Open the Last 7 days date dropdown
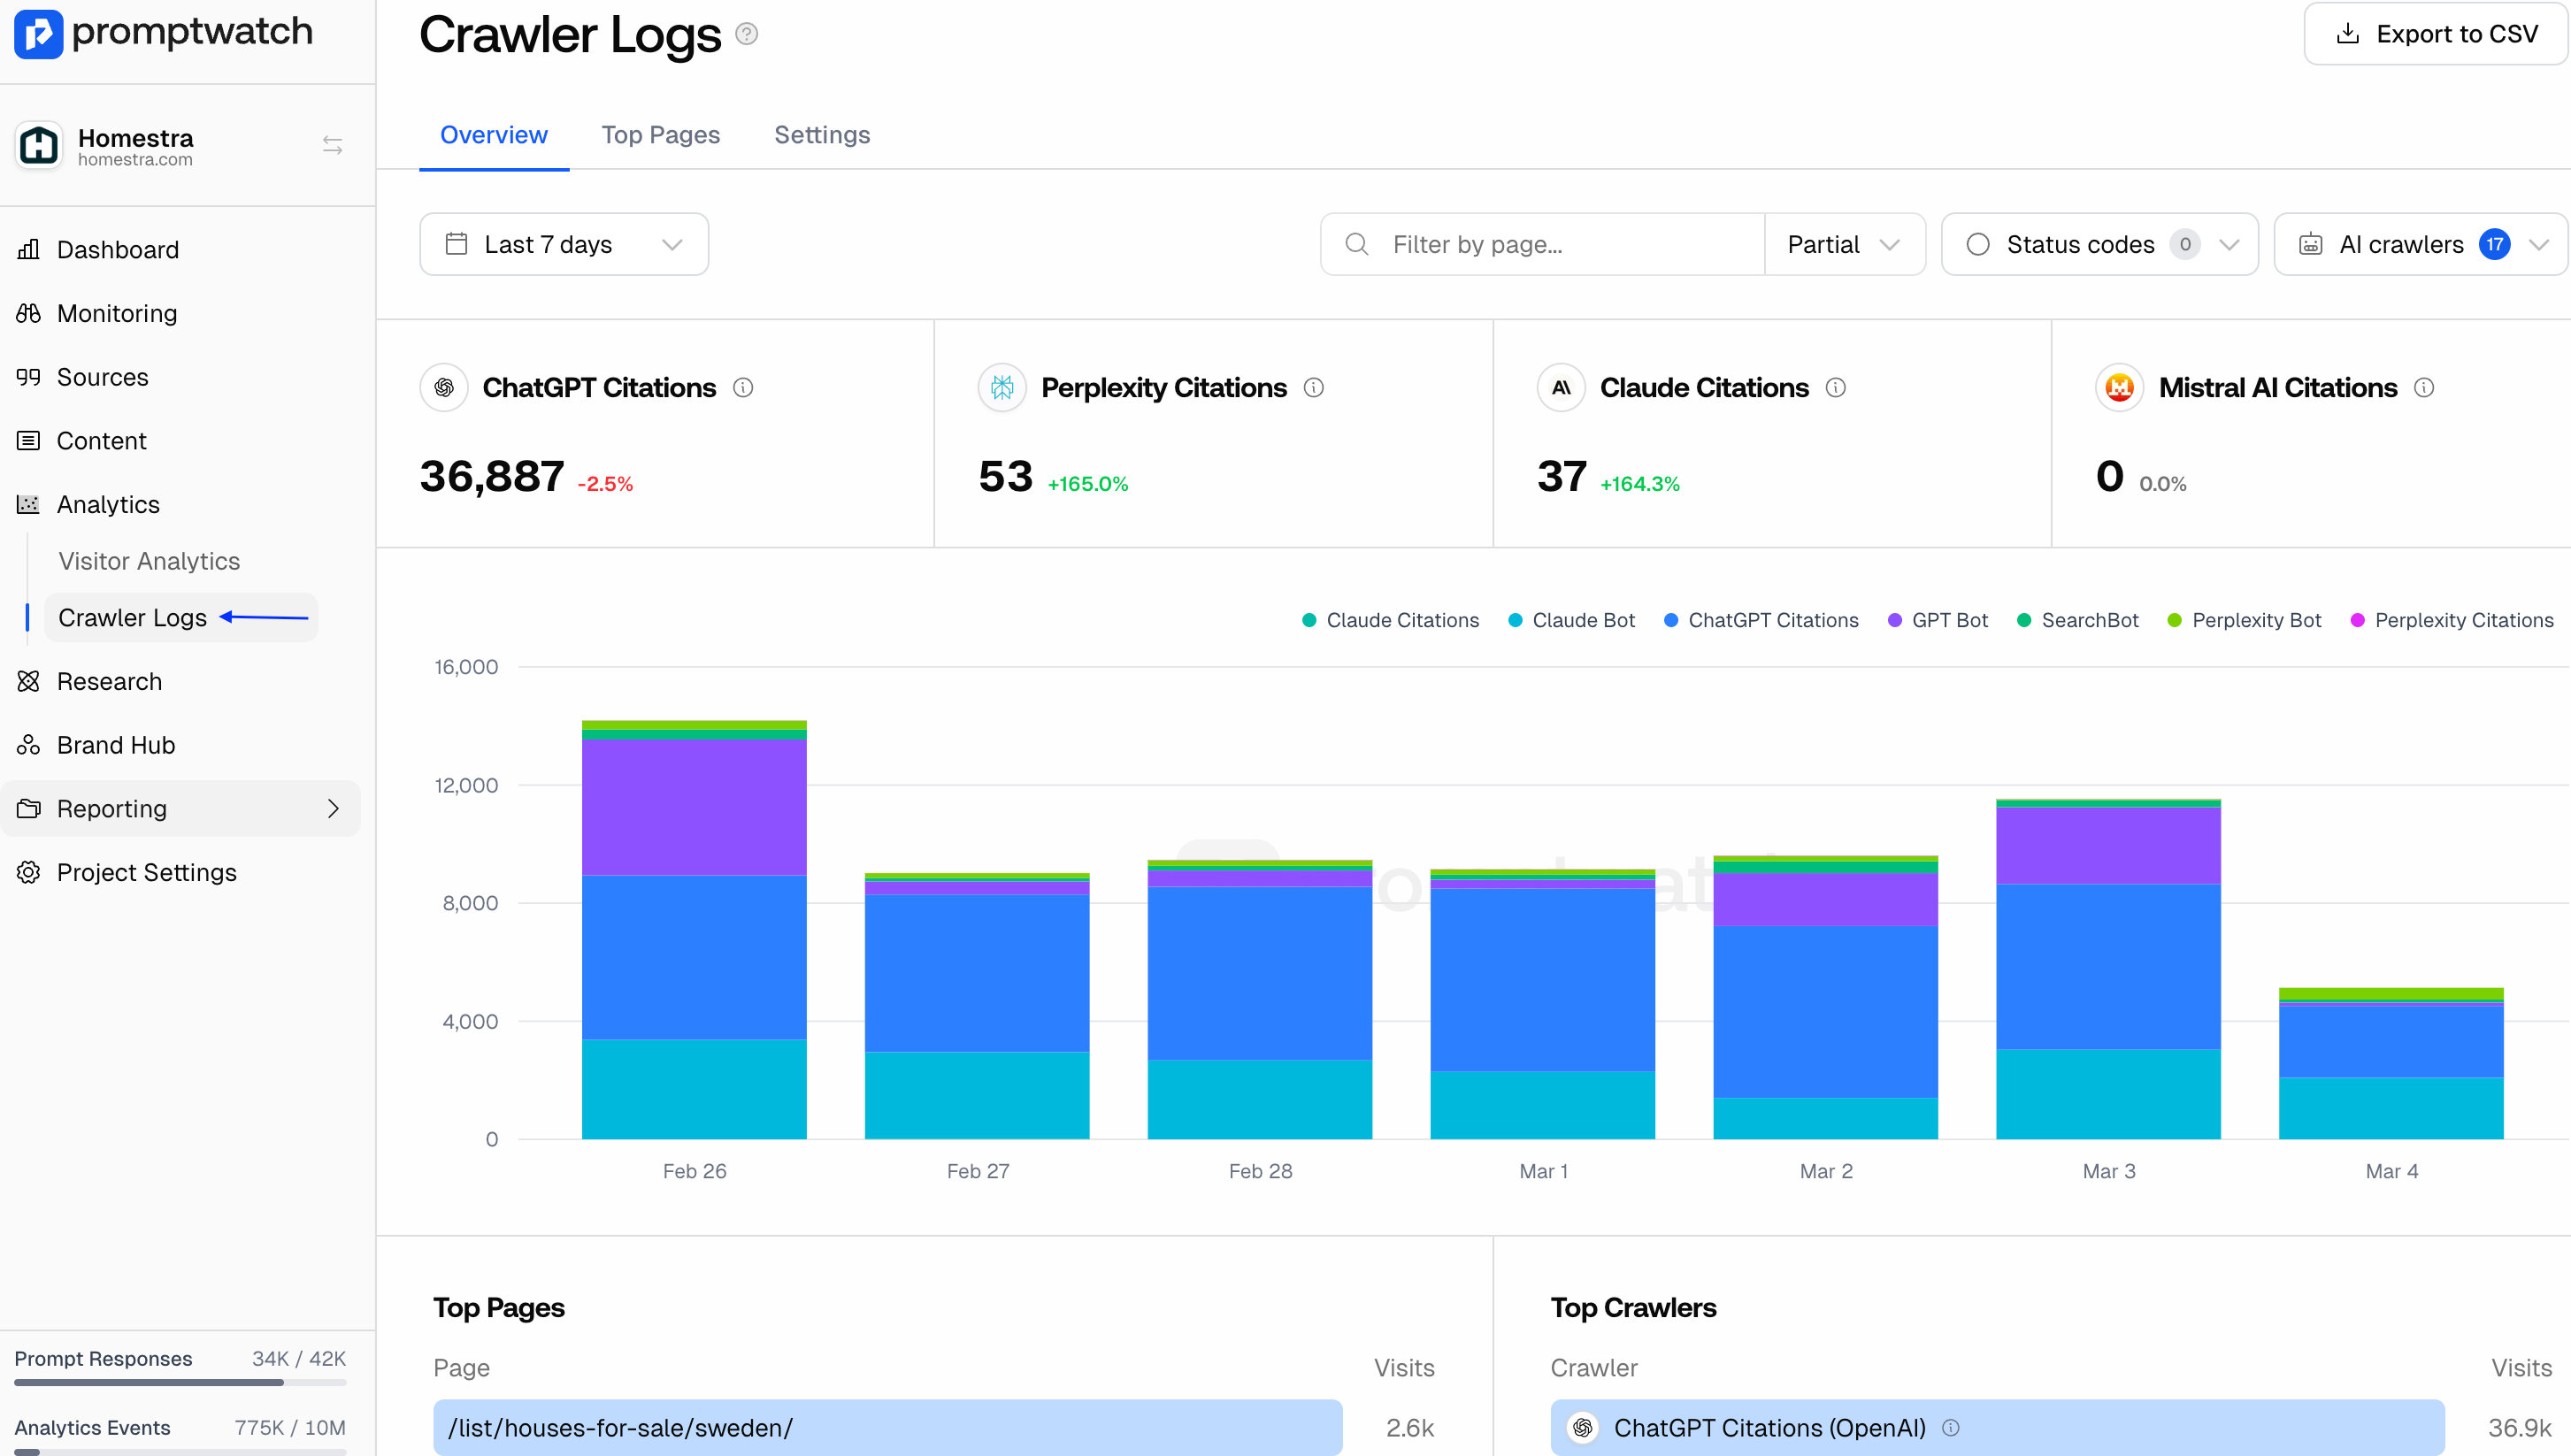 pos(564,245)
